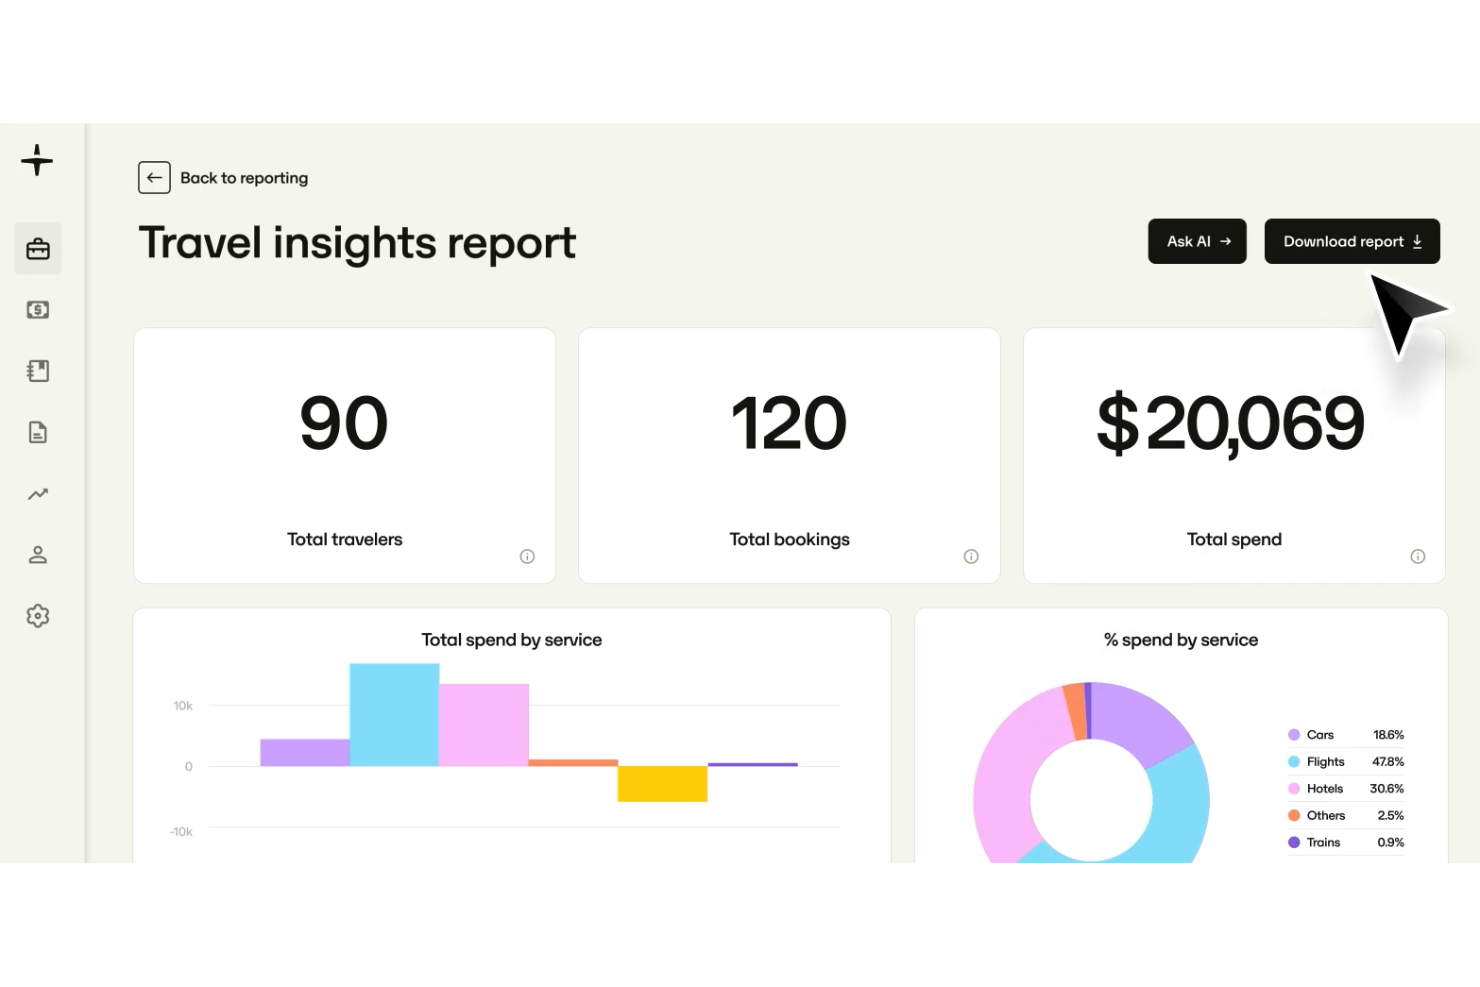Follow the Back to reporting link
This screenshot has width=1480, height=987.
(244, 178)
